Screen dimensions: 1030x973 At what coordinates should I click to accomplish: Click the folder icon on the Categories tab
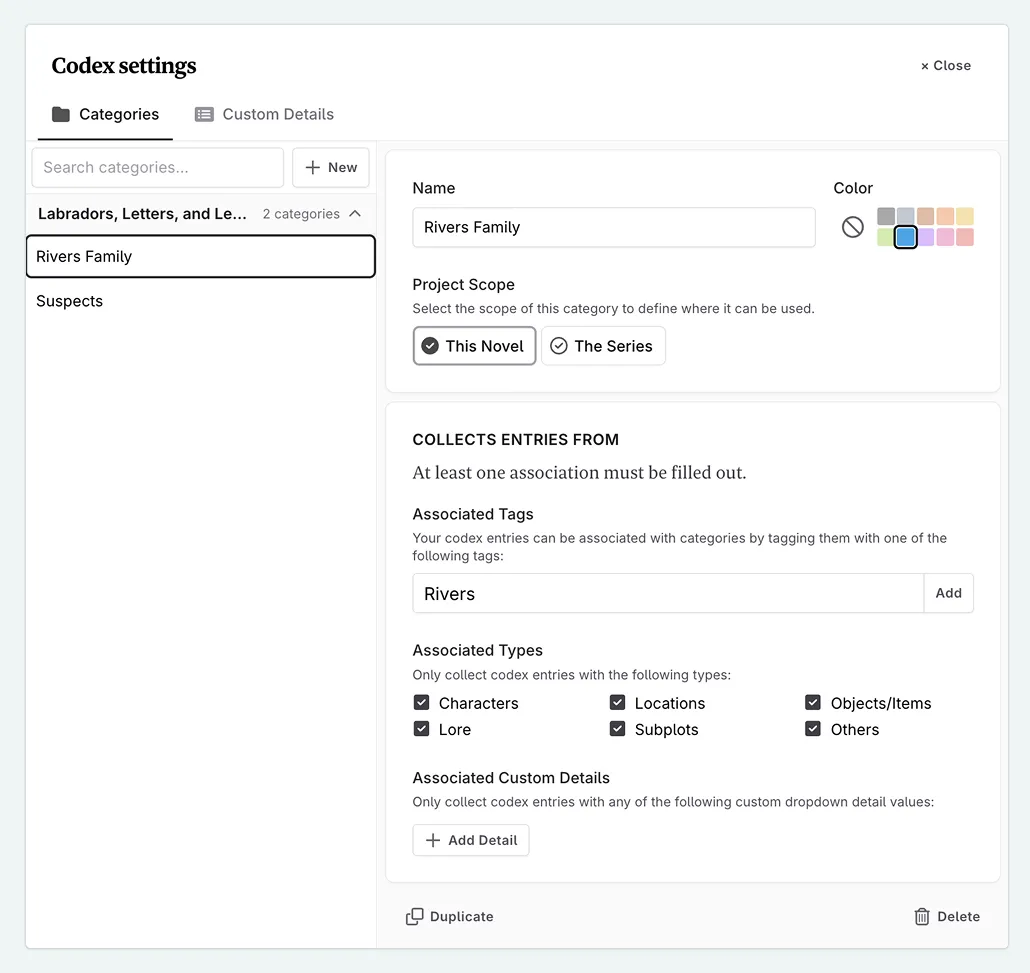pyautogui.click(x=59, y=114)
